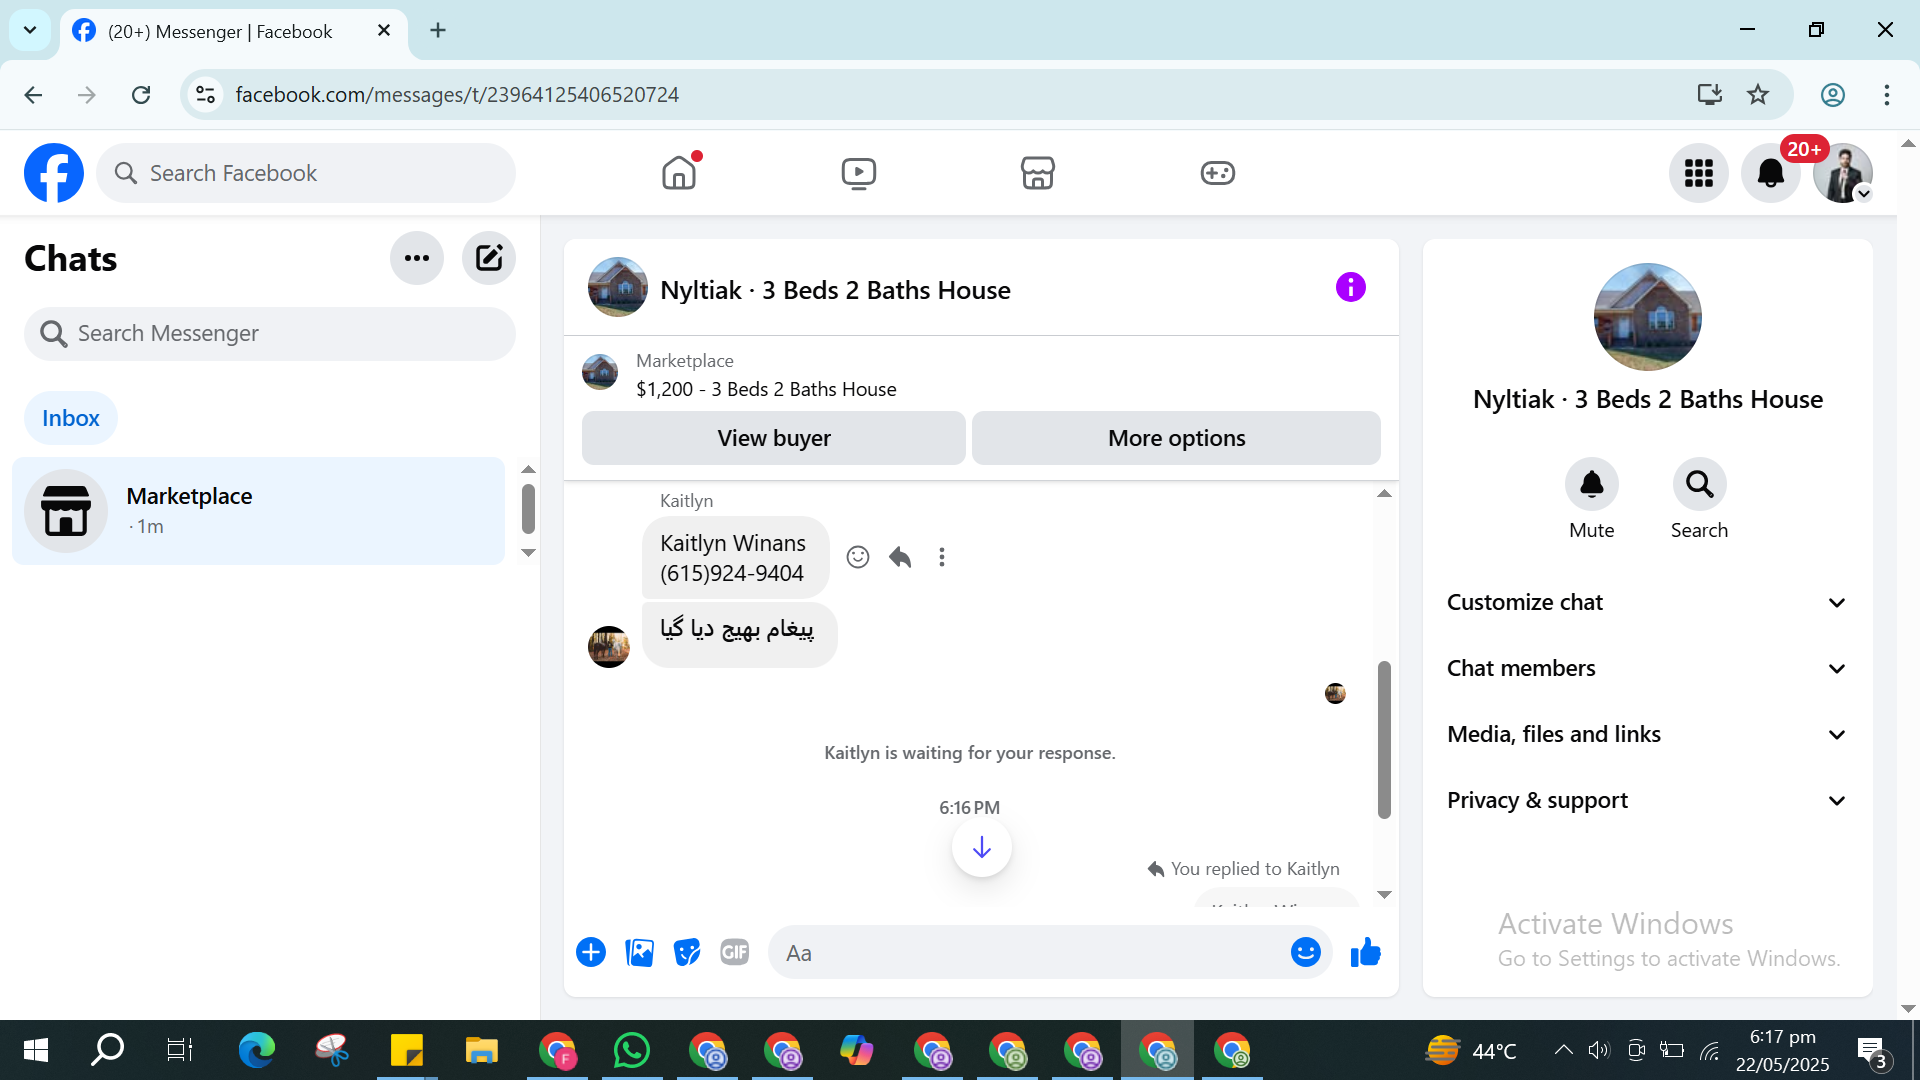Jump to latest message arrow button

click(982, 848)
